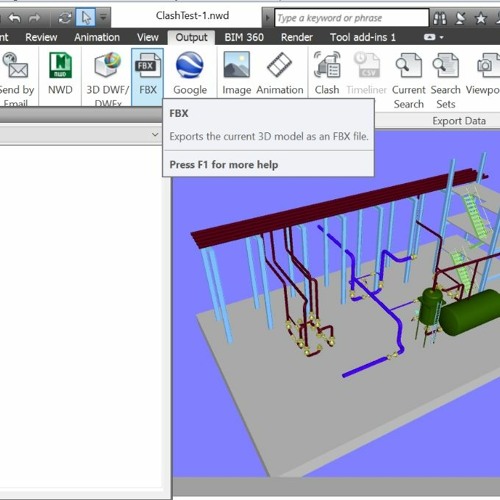Open the quick access toolbar customize dropdown
The width and height of the screenshot is (500, 500).
point(103,17)
